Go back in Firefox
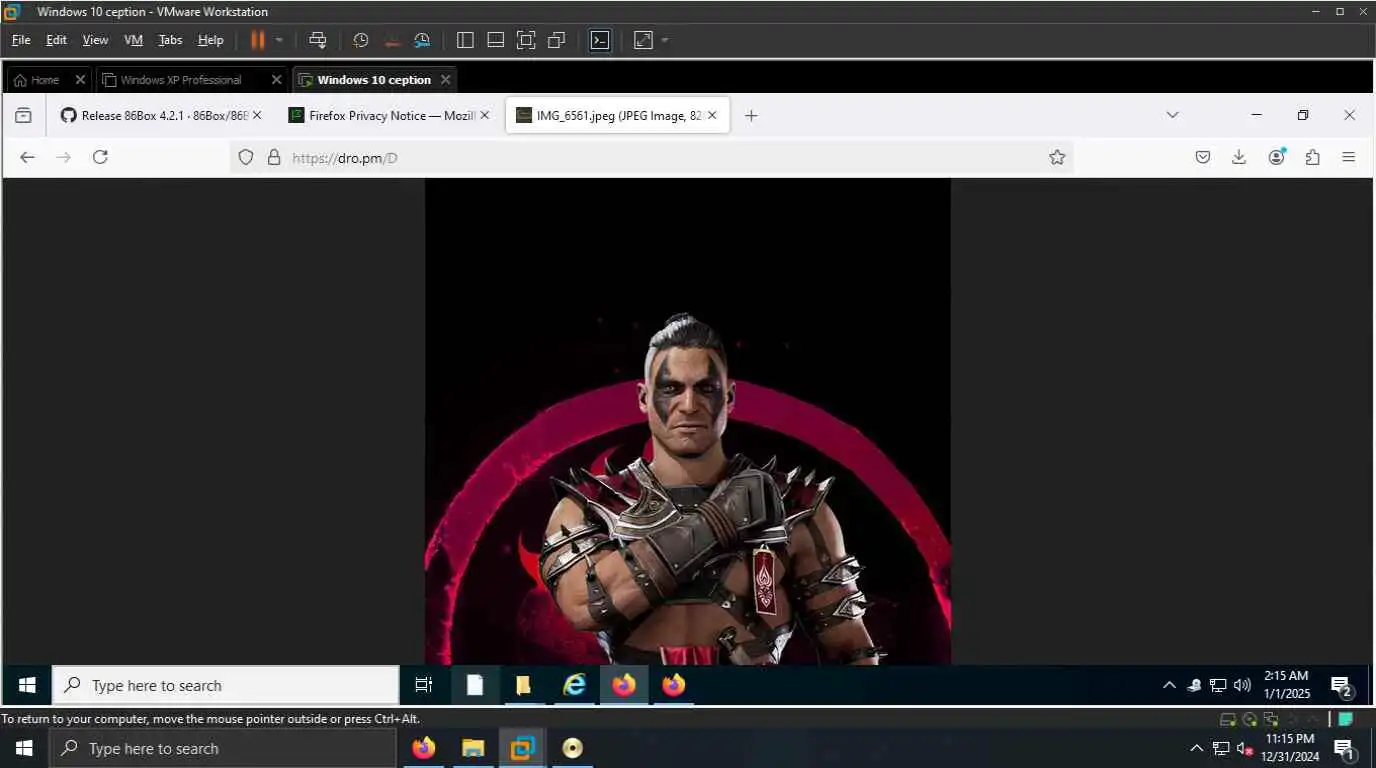Image resolution: width=1376 pixels, height=768 pixels. tap(27, 157)
